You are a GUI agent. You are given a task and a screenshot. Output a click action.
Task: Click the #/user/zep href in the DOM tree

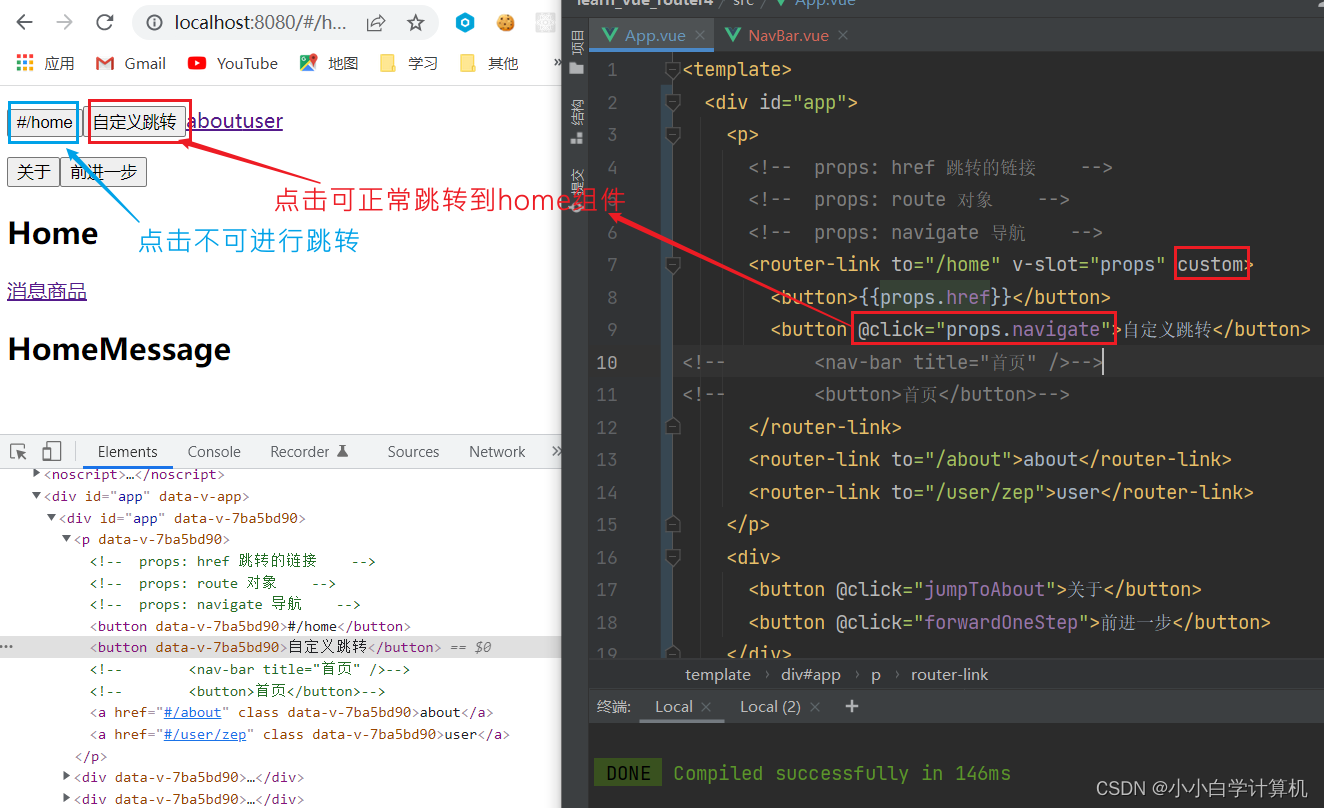pos(205,734)
